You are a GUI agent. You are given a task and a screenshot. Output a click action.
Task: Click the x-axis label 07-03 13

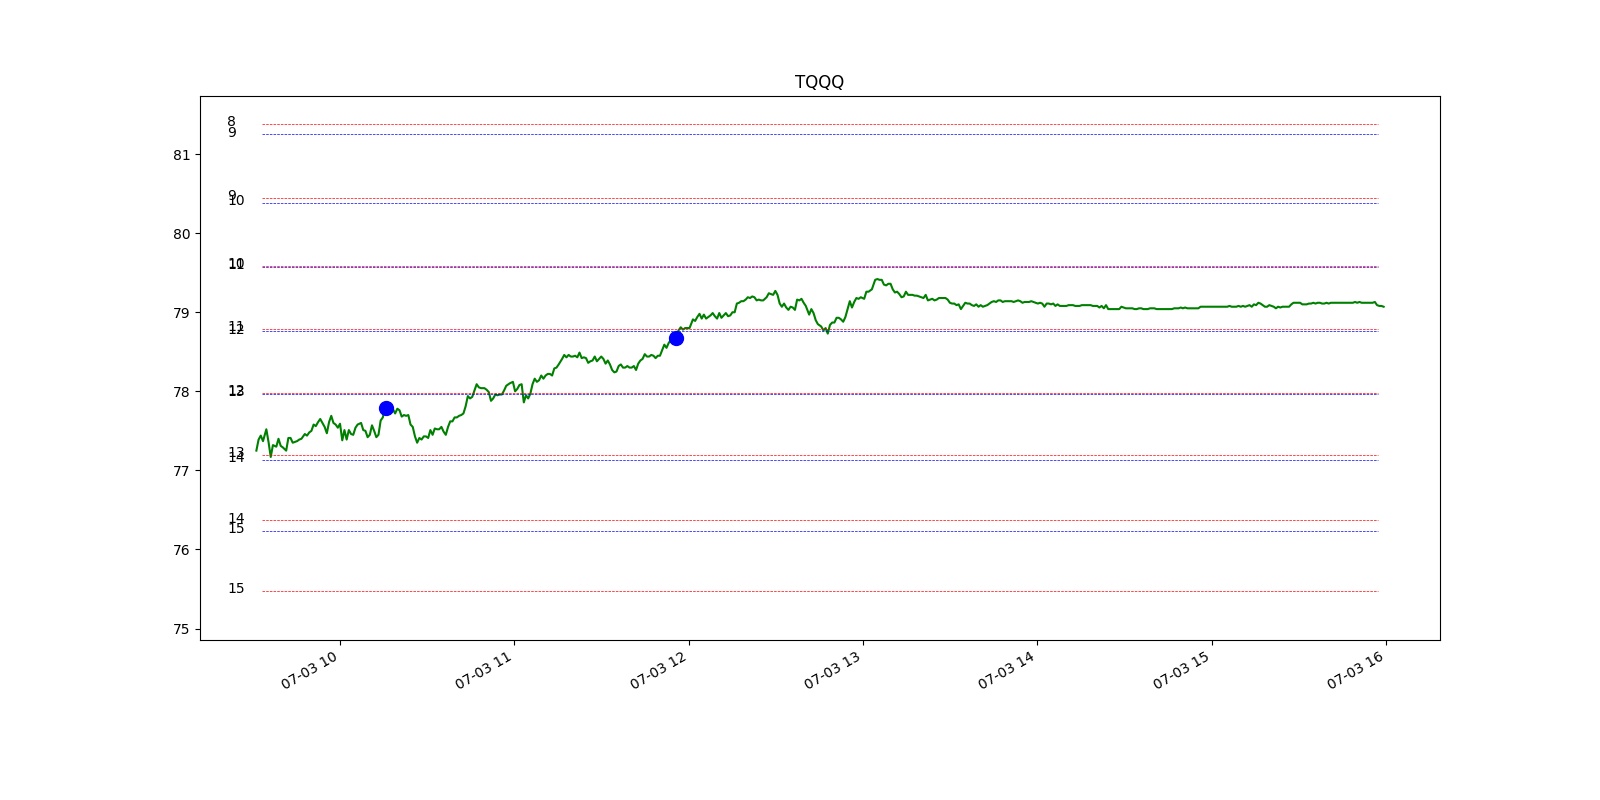pyautogui.click(x=833, y=670)
